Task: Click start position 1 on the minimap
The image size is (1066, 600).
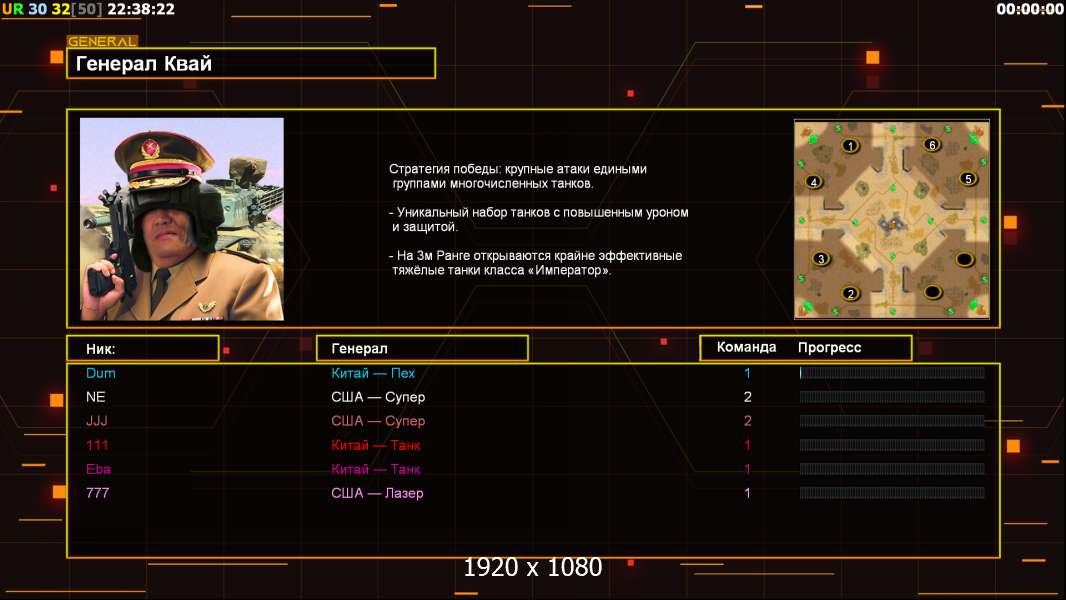Action: pyautogui.click(x=850, y=146)
